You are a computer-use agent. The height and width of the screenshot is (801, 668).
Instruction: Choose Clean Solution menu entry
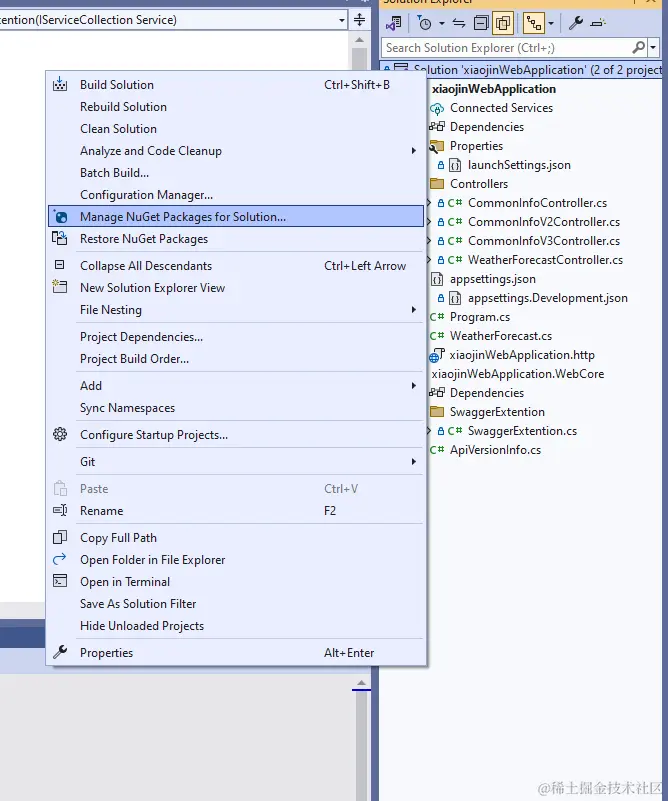click(236, 129)
